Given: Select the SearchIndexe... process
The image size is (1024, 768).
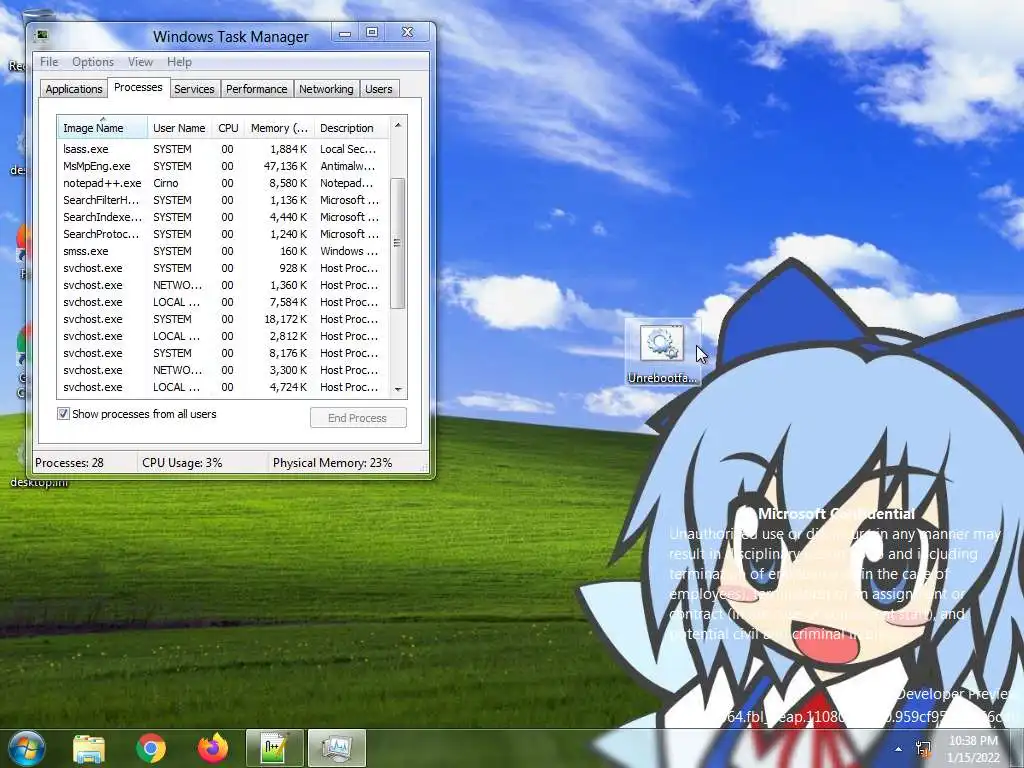Looking at the screenshot, I should 222,217.
